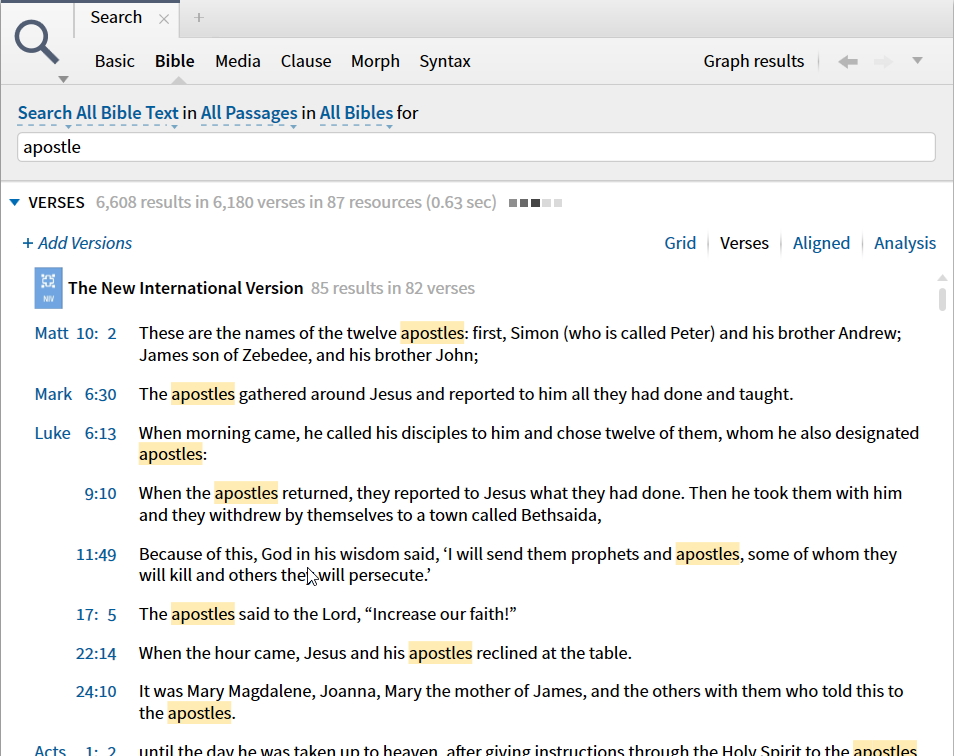Switch to Bible search type

(175, 61)
